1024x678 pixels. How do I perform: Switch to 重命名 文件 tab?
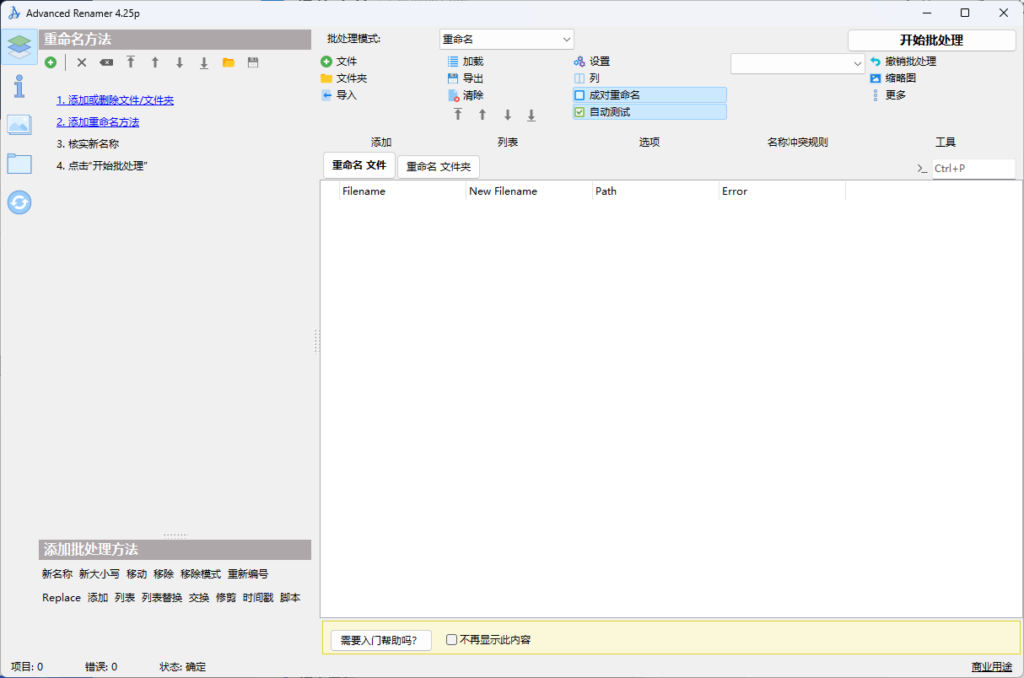click(359, 165)
